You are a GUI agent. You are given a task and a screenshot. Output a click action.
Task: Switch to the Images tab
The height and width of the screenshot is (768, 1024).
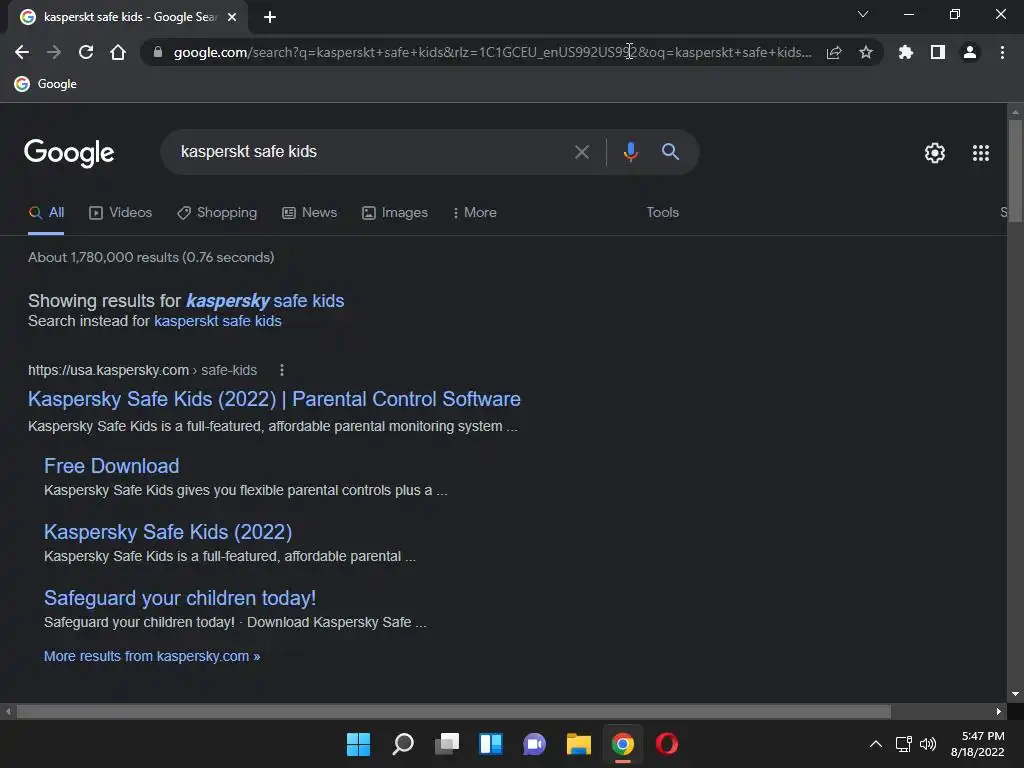(395, 212)
